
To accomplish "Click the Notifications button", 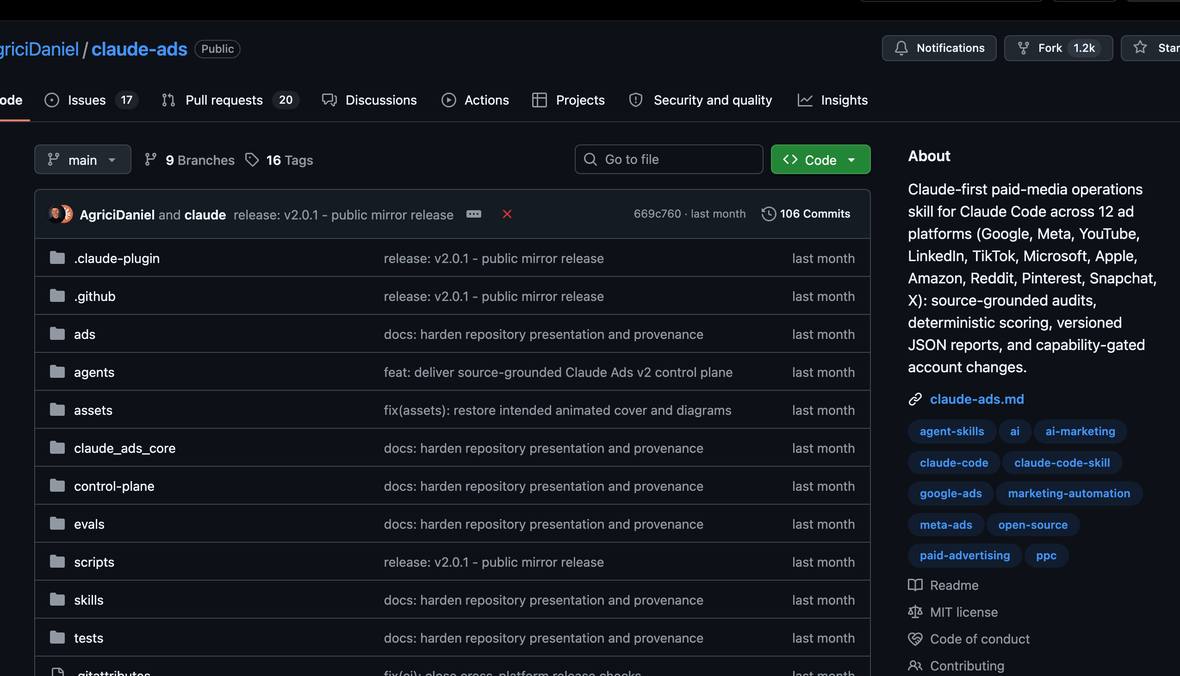I will point(939,48).
